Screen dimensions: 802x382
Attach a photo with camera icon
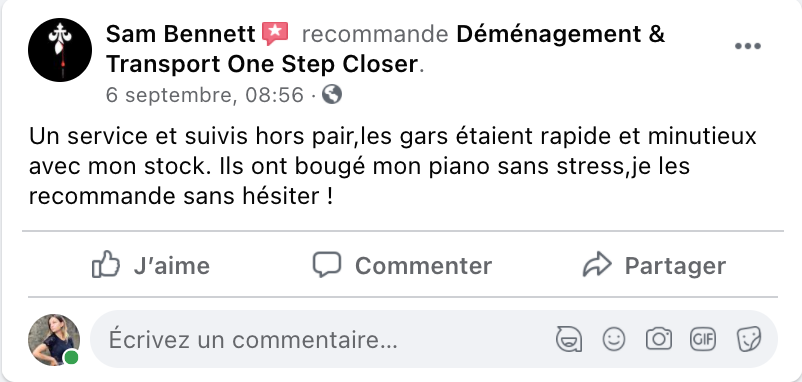(x=659, y=339)
